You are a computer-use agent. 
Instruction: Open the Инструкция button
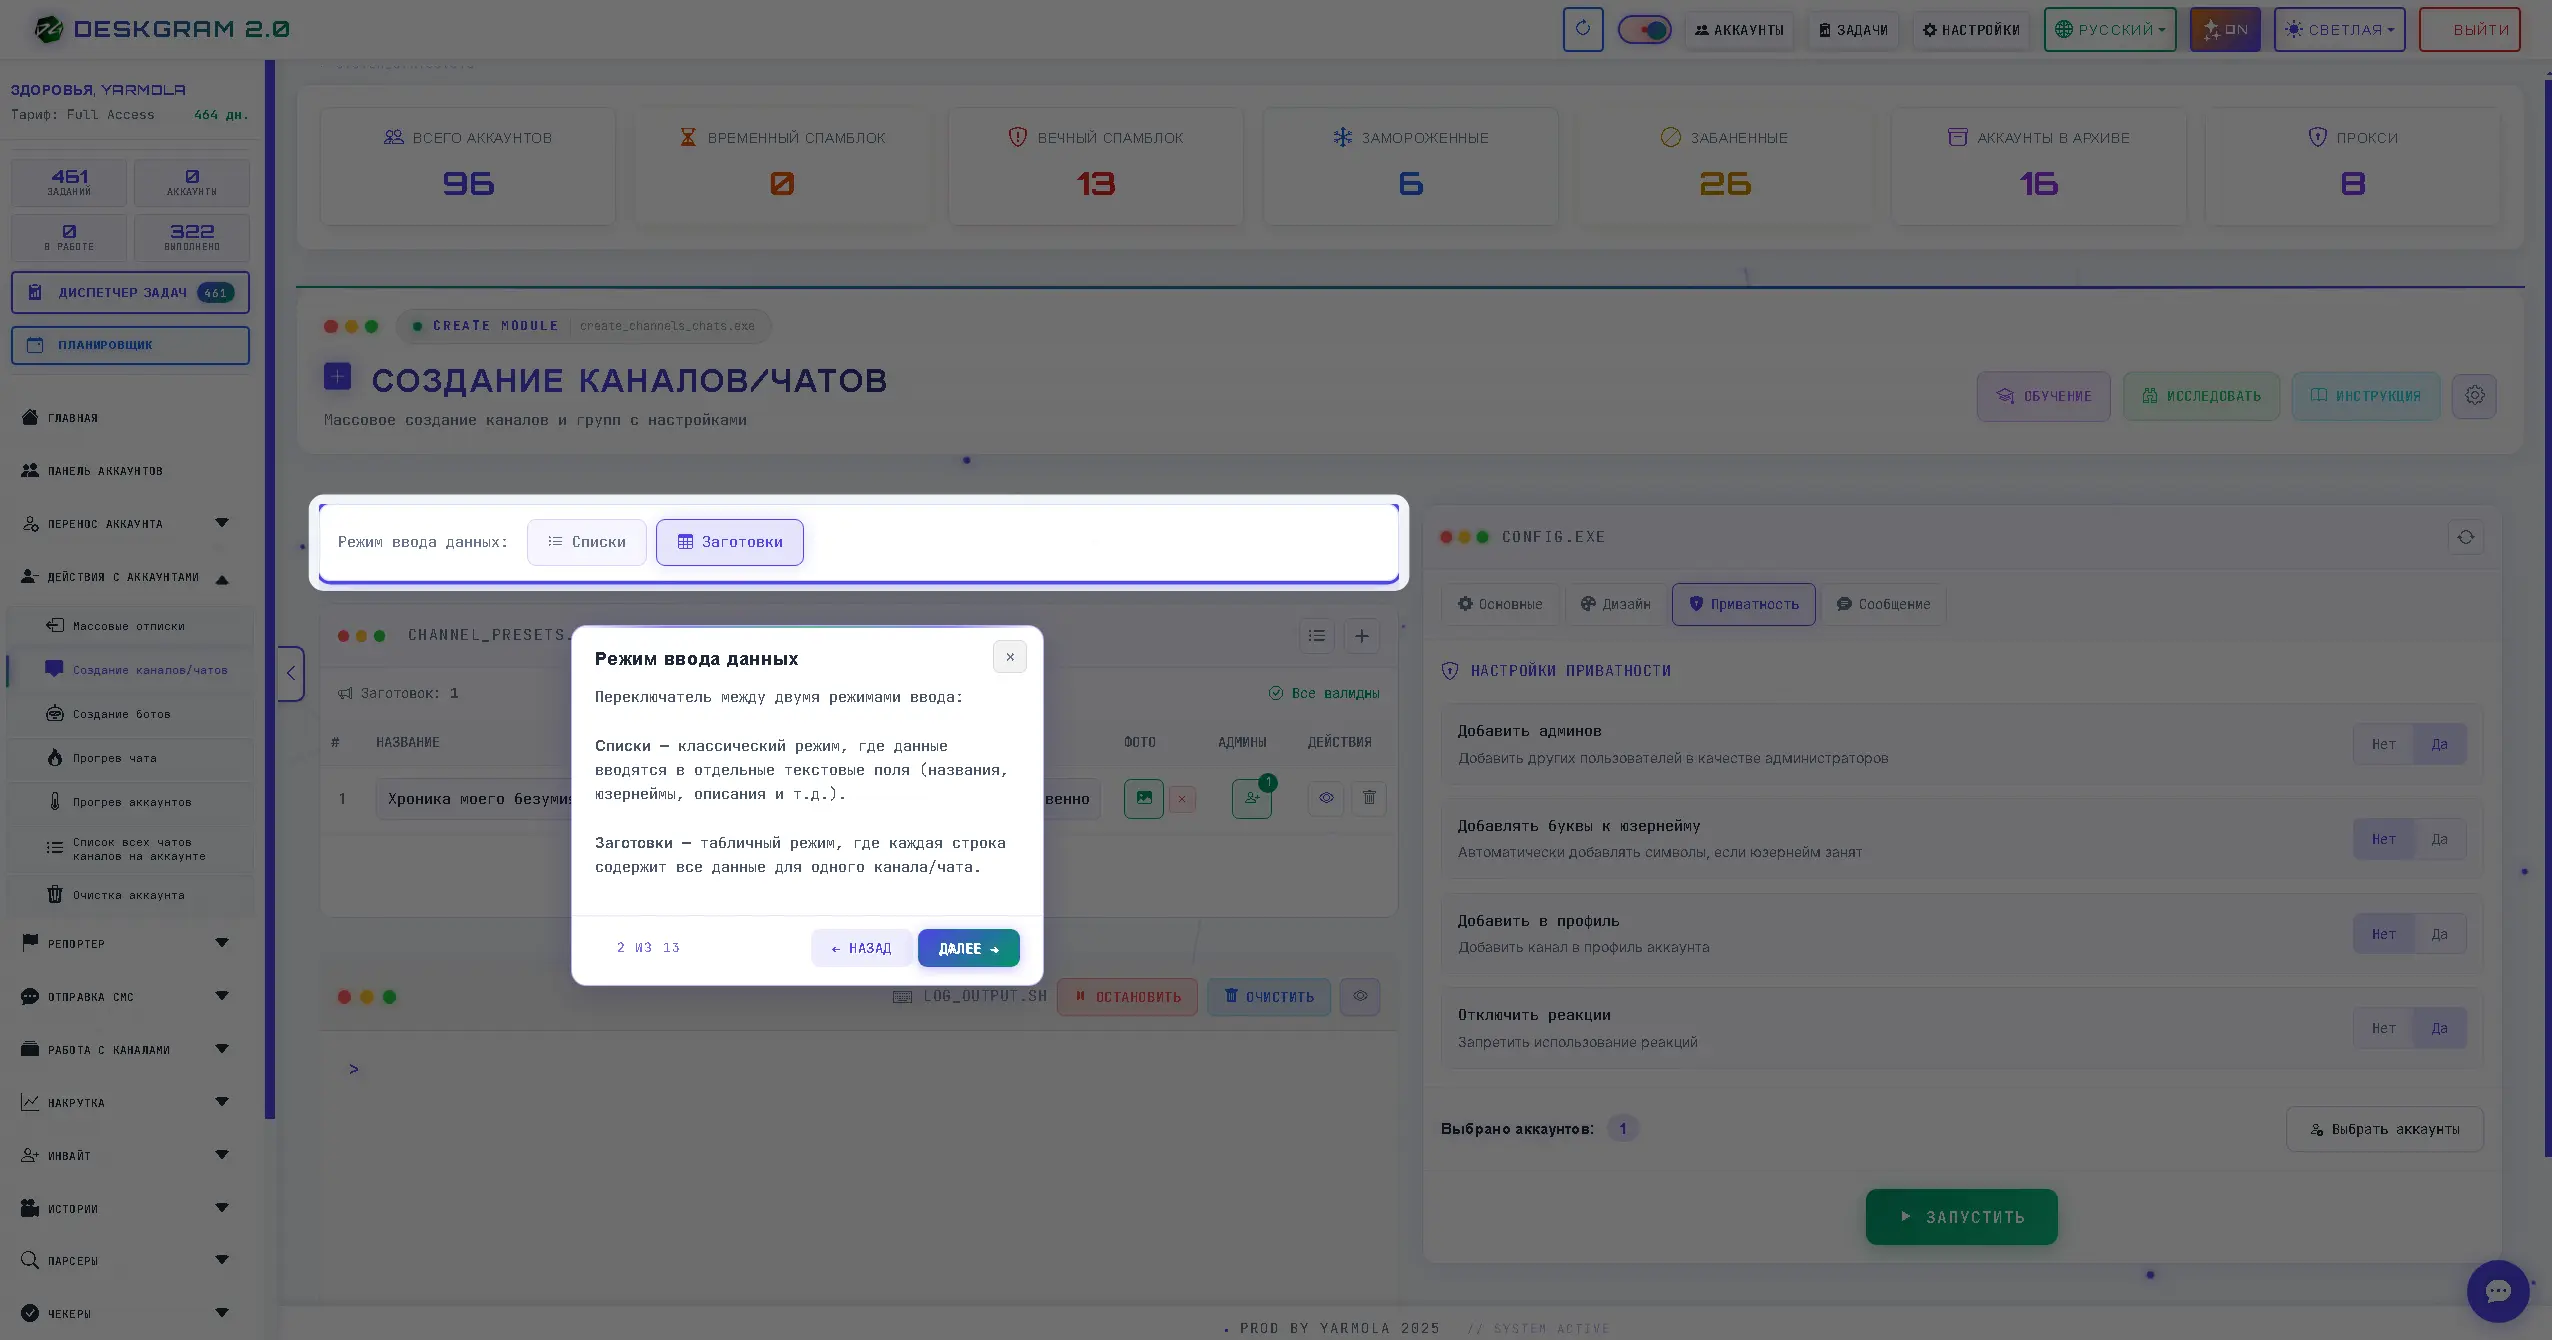(2365, 396)
